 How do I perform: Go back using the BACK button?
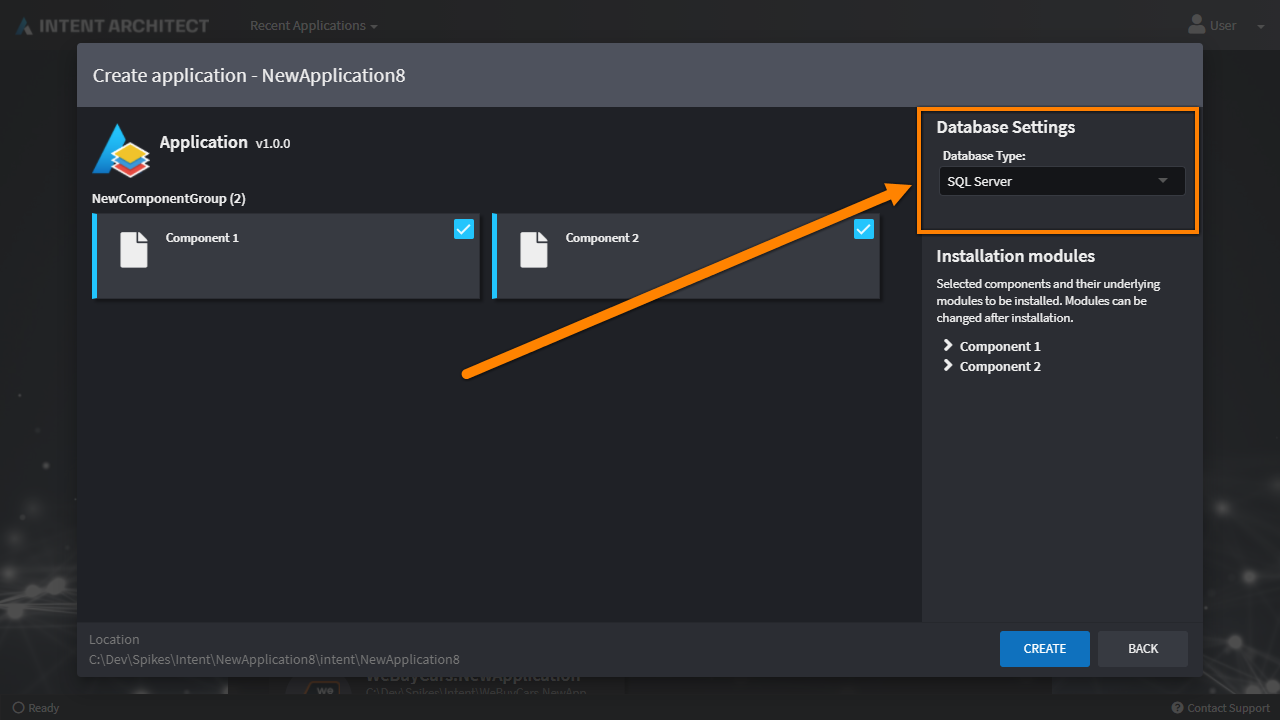pos(1143,649)
